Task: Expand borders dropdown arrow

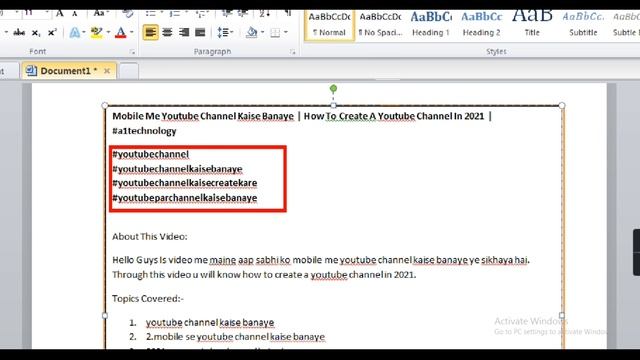Action: pos(285,32)
